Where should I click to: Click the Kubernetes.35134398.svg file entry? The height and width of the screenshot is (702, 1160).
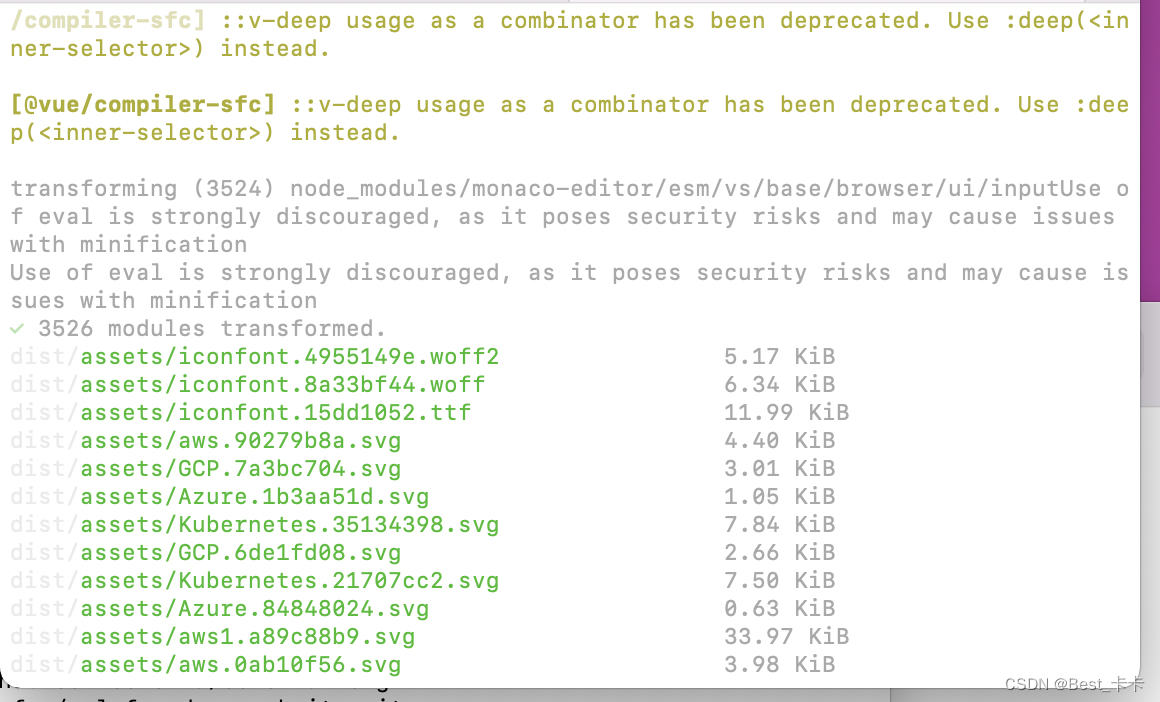coord(289,524)
